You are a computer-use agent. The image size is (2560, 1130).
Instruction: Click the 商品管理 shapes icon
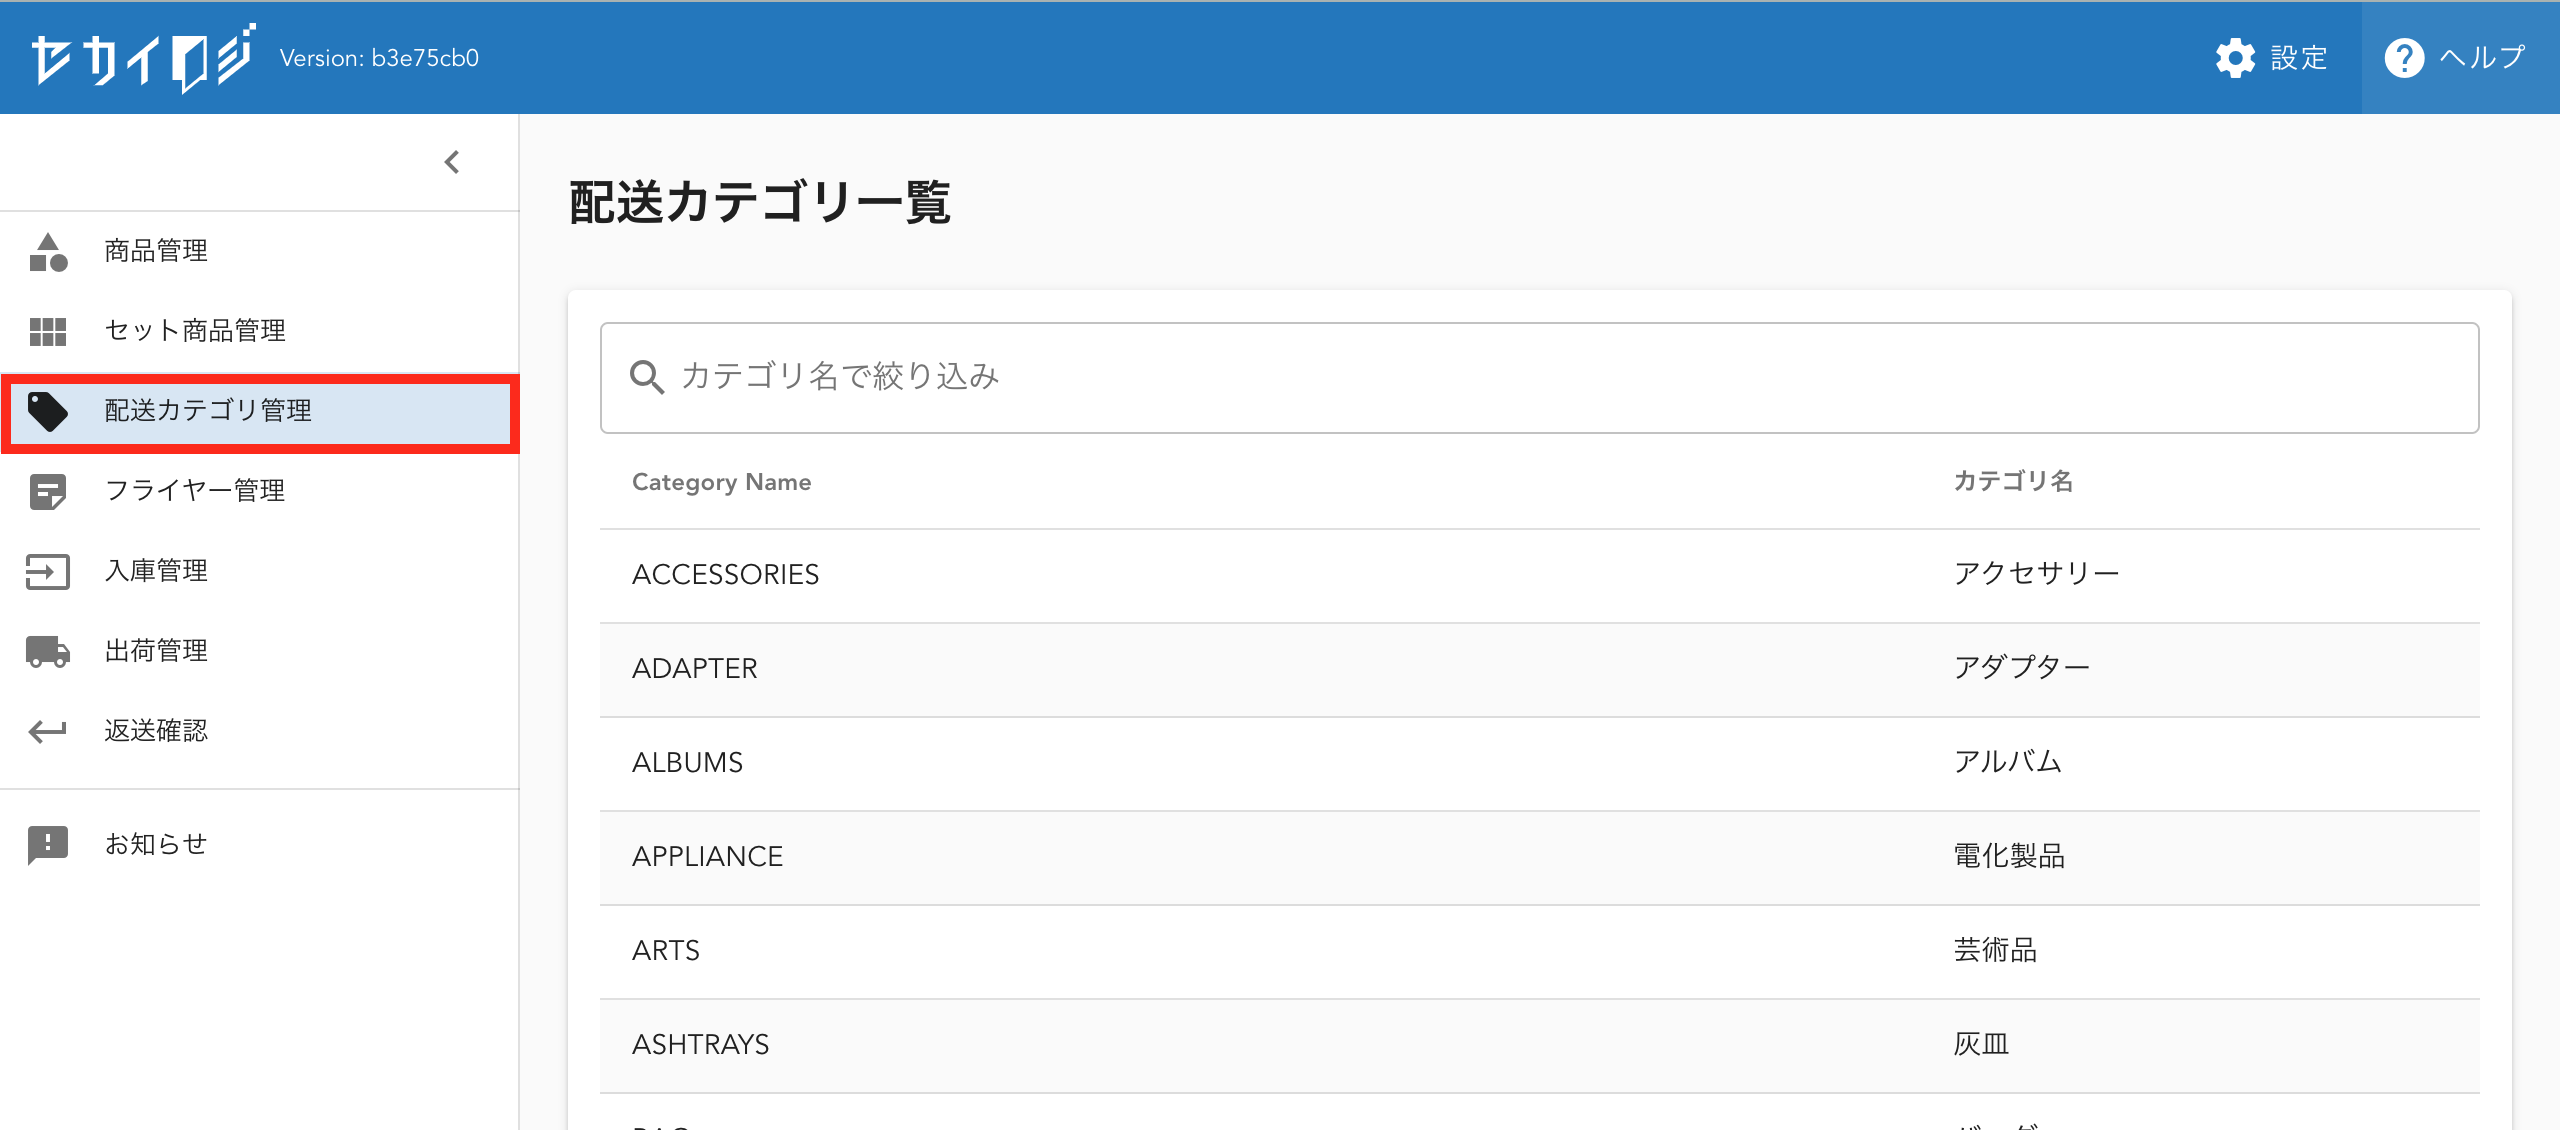tap(48, 252)
